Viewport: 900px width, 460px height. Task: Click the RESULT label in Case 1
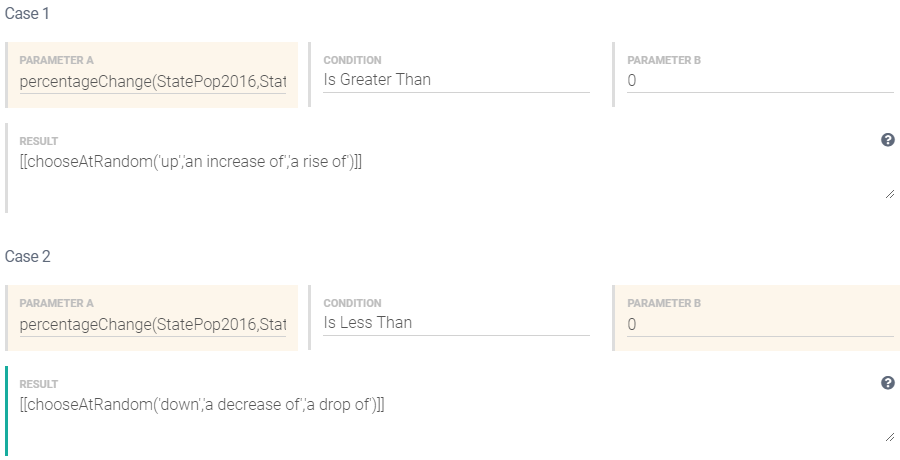tap(39, 142)
